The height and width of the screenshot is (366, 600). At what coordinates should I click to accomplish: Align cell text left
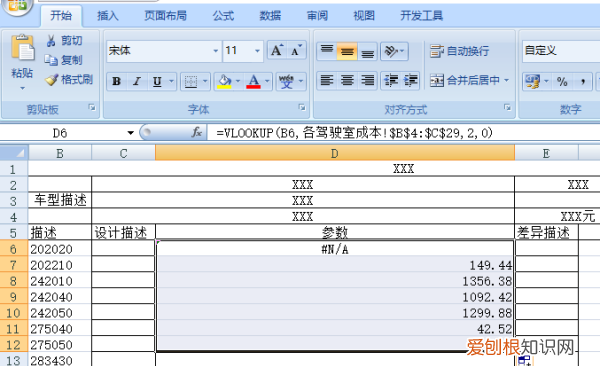[327, 80]
